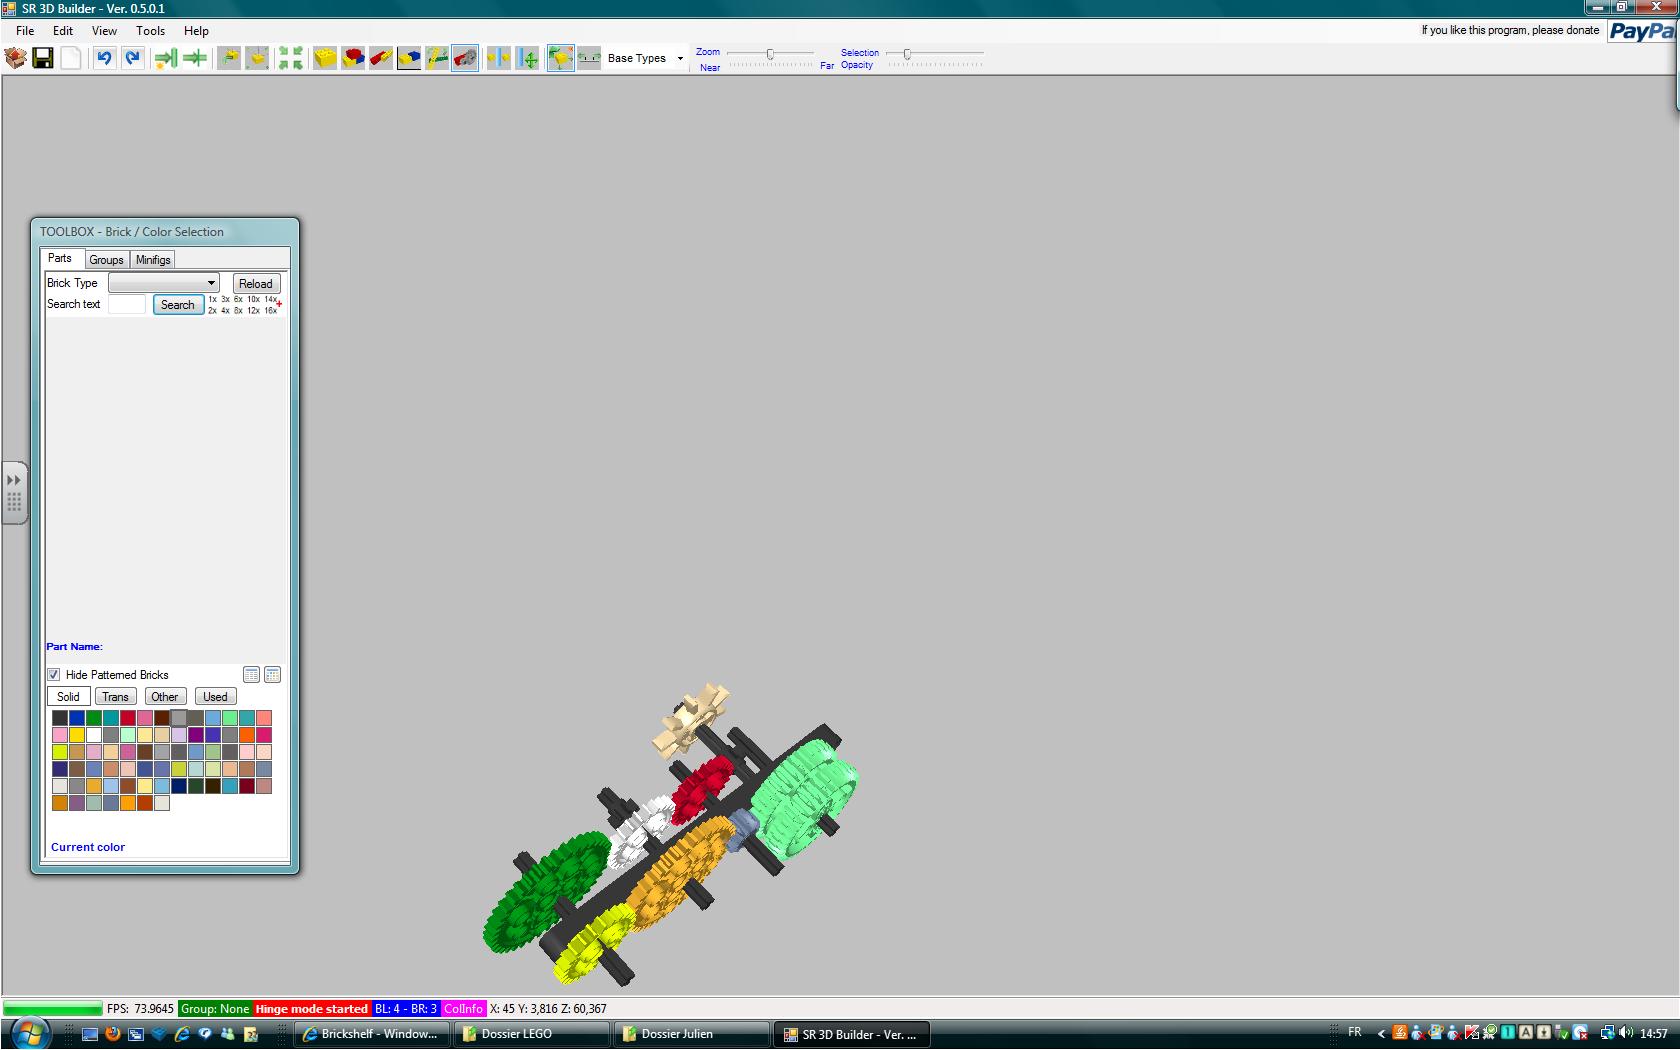
Task: Open Dossier Julien taskbar button
Action: coord(692,1034)
